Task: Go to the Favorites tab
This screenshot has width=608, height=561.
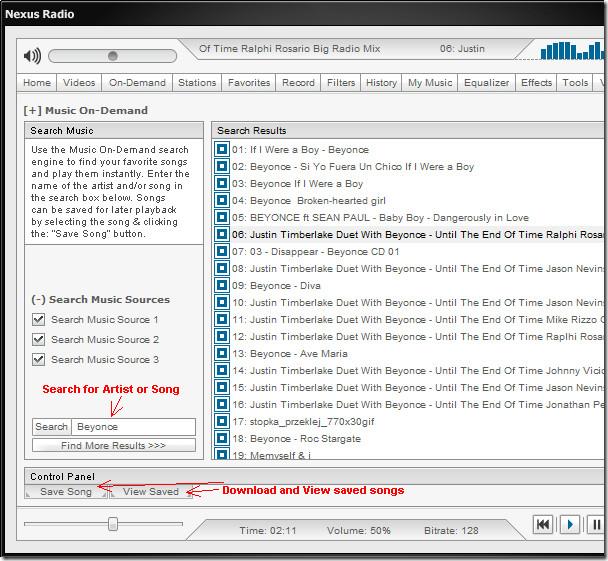Action: [x=249, y=83]
